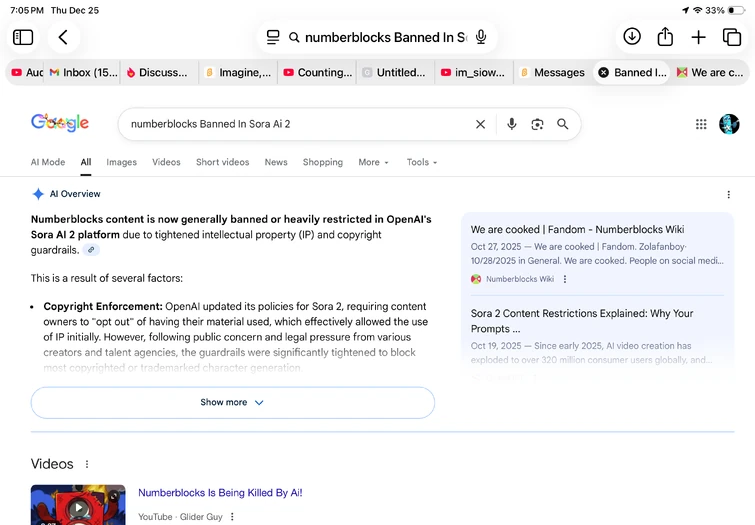Open Google account profile avatar
Screen dimensions: 755x525
(729, 124)
